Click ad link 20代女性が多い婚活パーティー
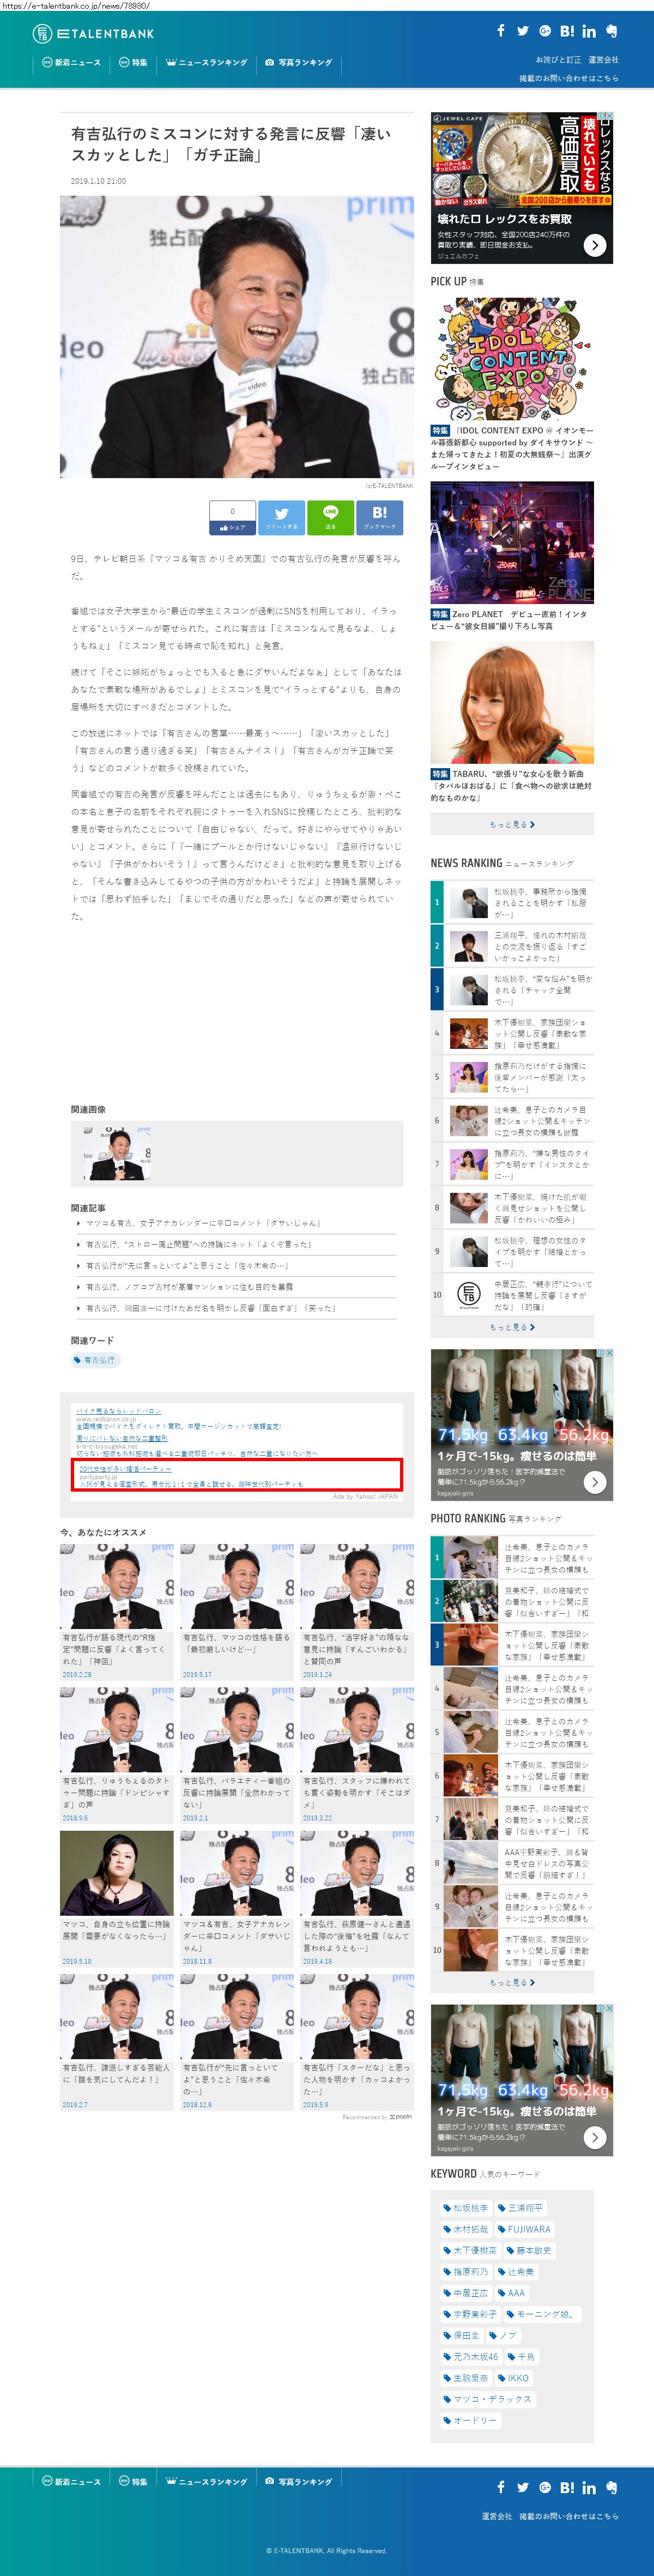654x2576 pixels. tap(126, 1468)
